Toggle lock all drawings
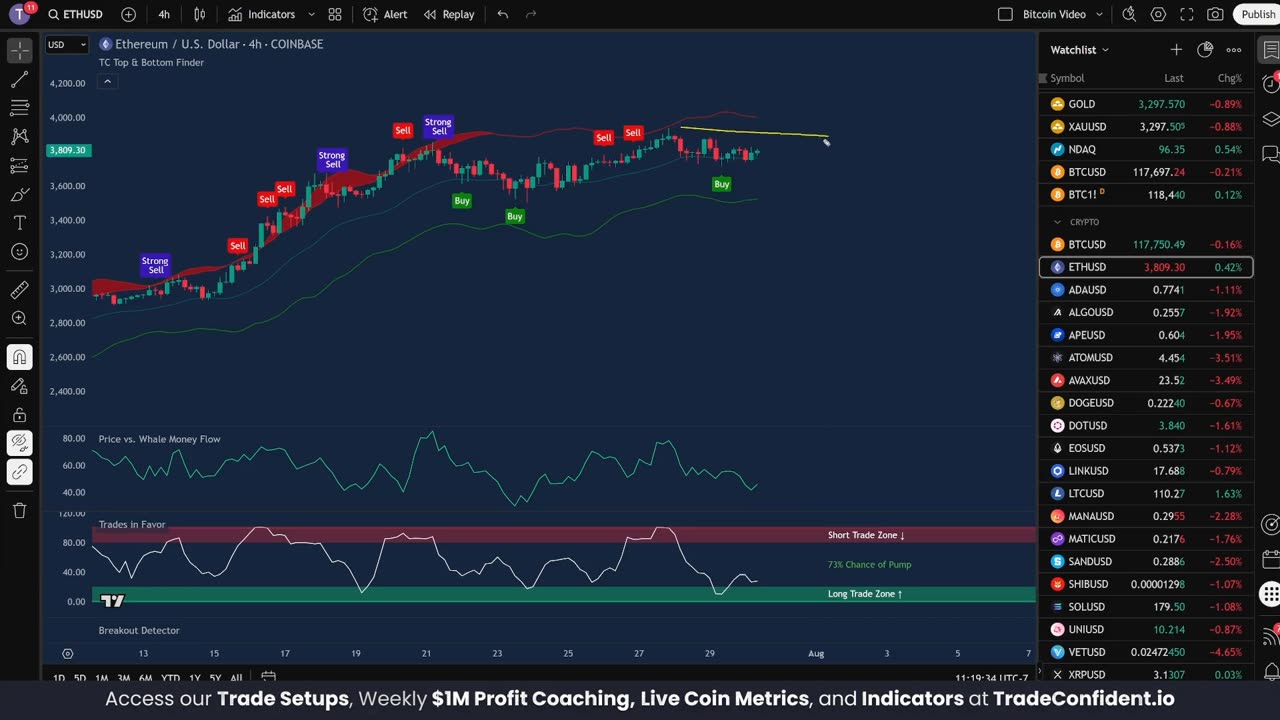 click(19, 415)
